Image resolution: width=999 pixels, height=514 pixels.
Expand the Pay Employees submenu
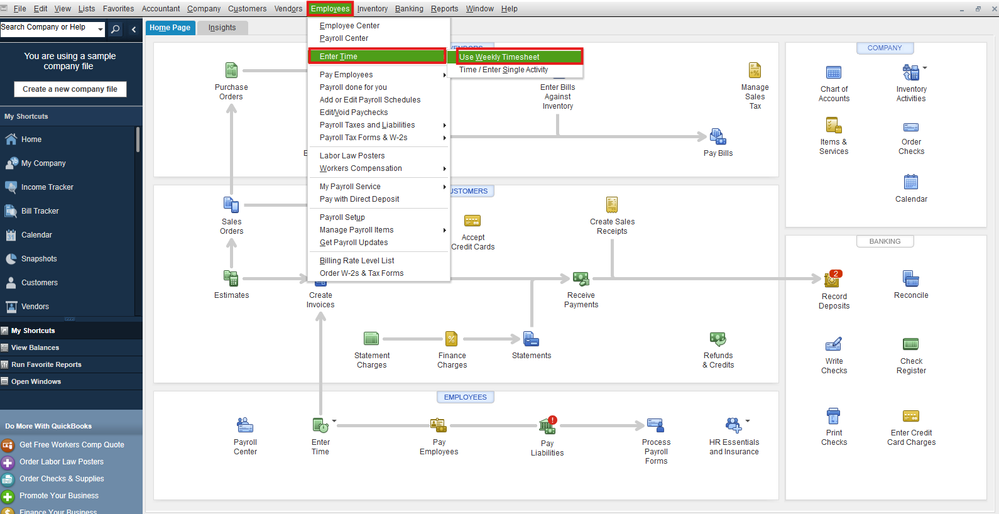(x=445, y=75)
